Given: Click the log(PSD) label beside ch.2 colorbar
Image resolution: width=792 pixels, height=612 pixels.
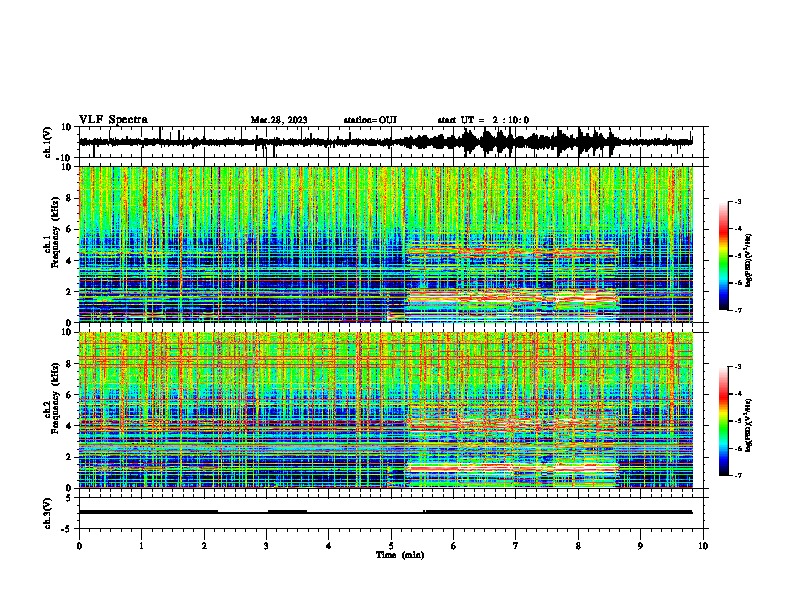Looking at the screenshot, I should (x=749, y=426).
